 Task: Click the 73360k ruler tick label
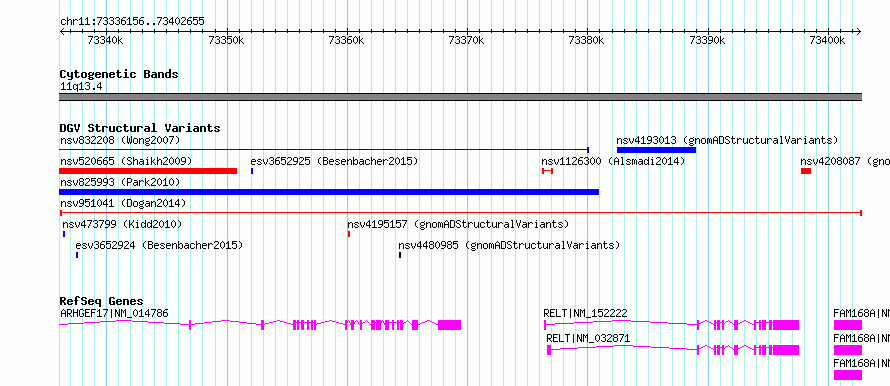[x=347, y=40]
